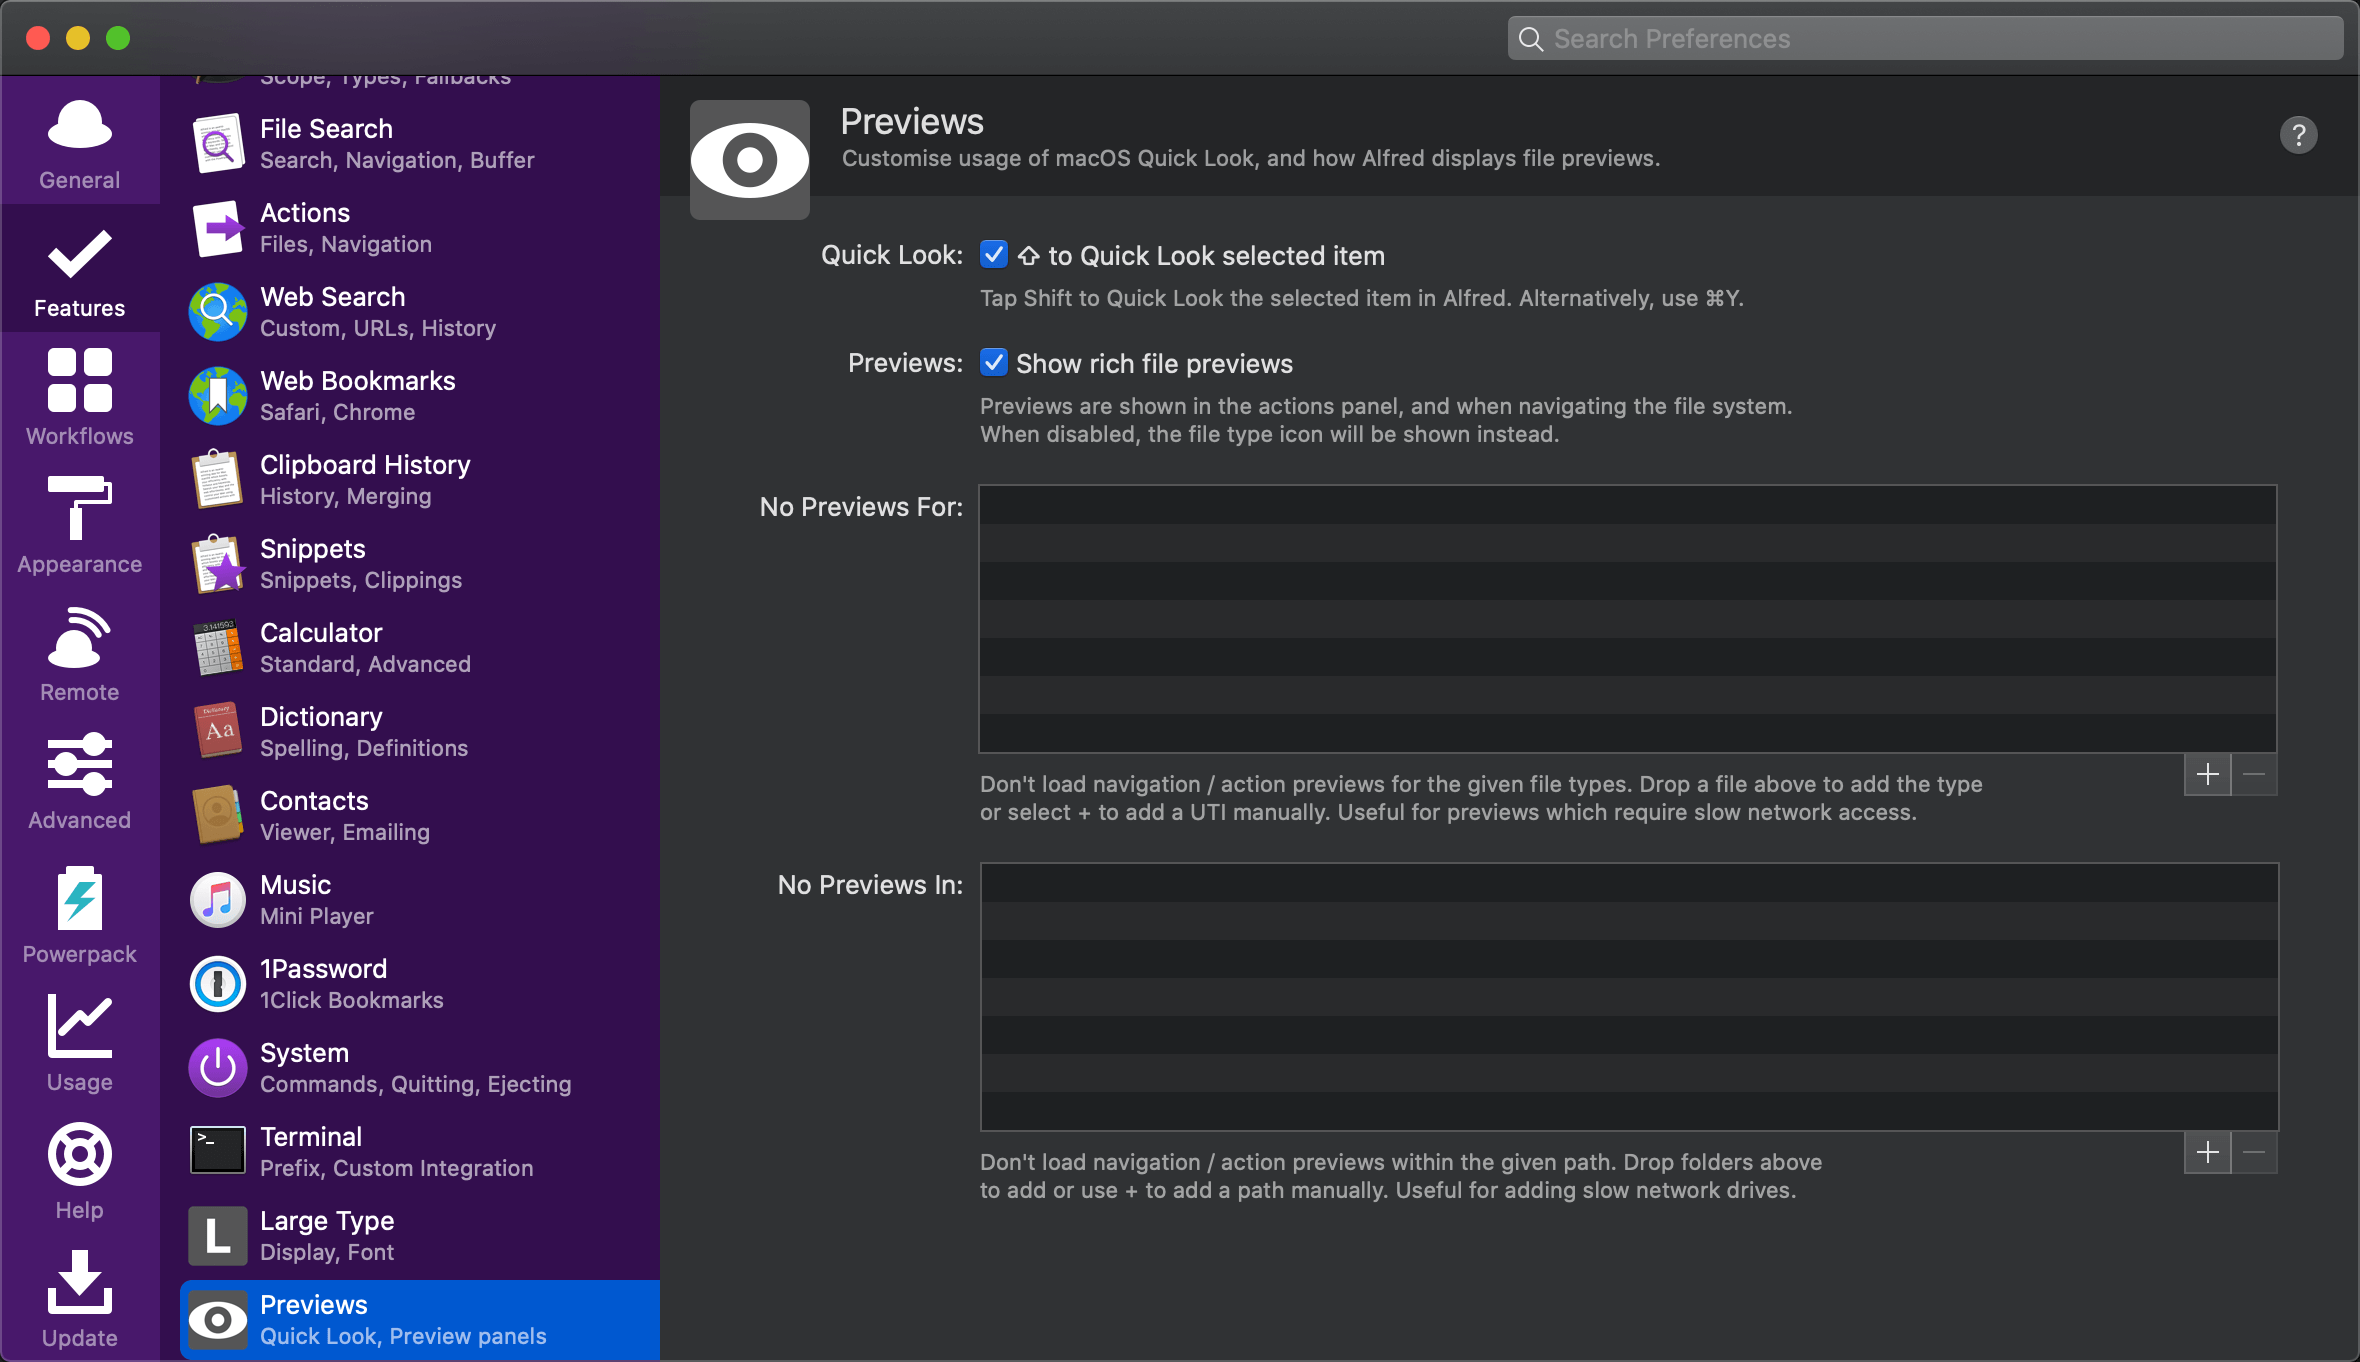Click the Previews eye icon in list
This screenshot has height=1362, width=2360.
(x=218, y=1320)
